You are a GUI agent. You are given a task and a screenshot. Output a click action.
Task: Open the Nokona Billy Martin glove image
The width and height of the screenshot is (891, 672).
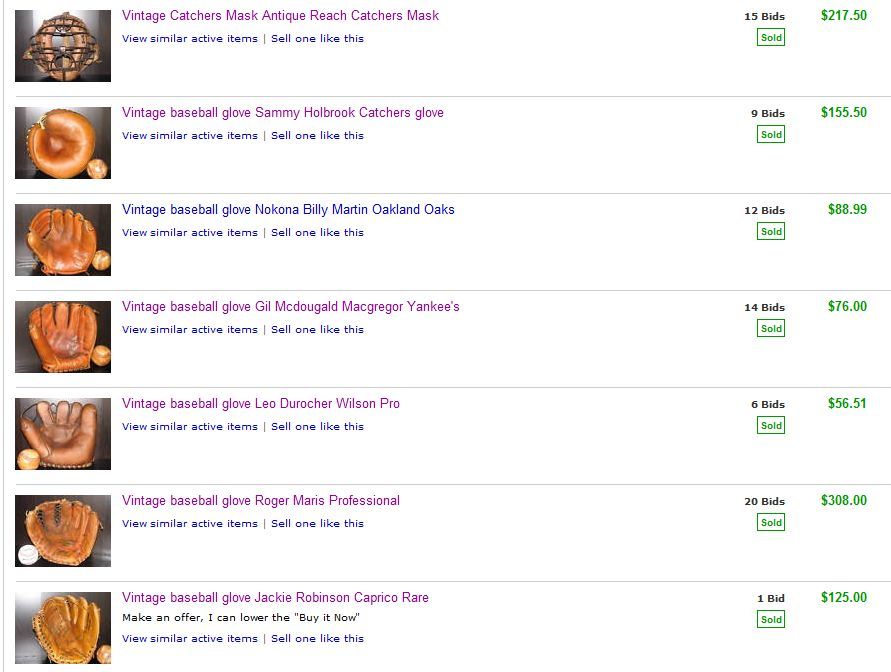[63, 240]
